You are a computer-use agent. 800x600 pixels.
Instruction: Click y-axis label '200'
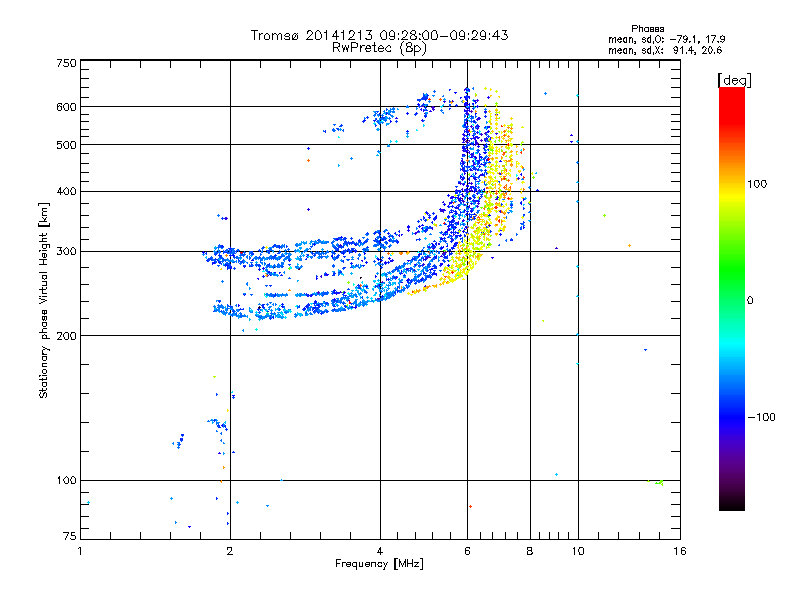click(x=66, y=336)
